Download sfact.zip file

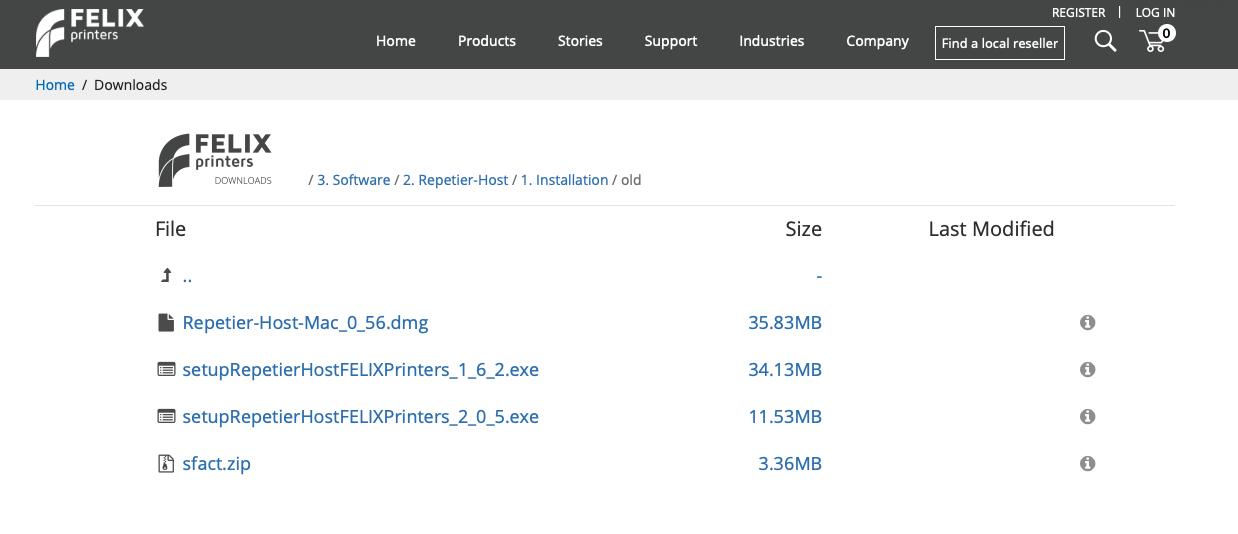pos(216,464)
